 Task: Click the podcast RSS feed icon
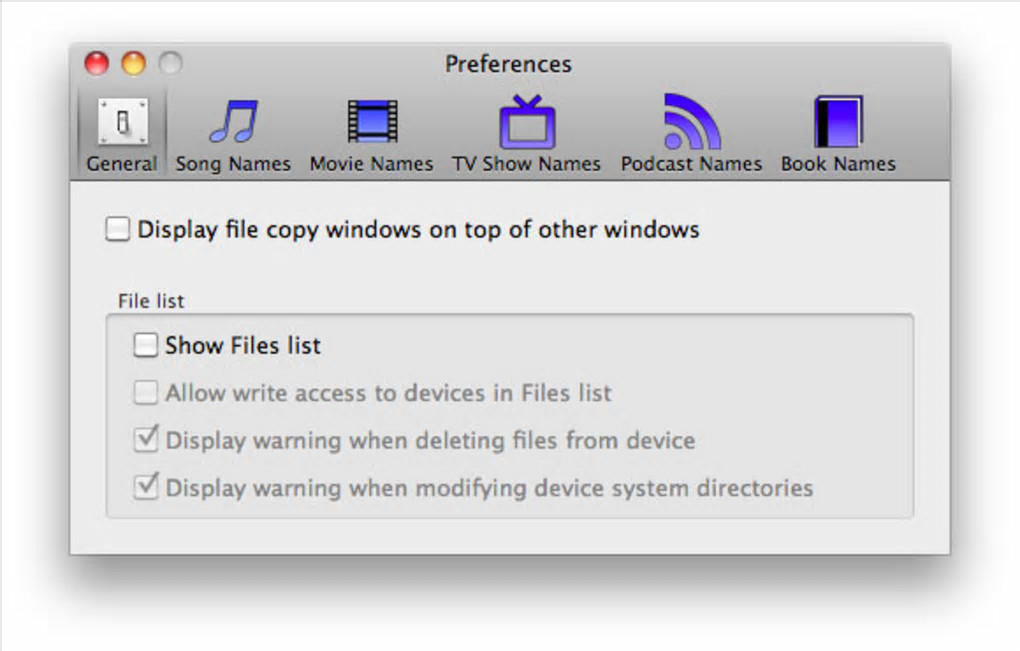[692, 123]
